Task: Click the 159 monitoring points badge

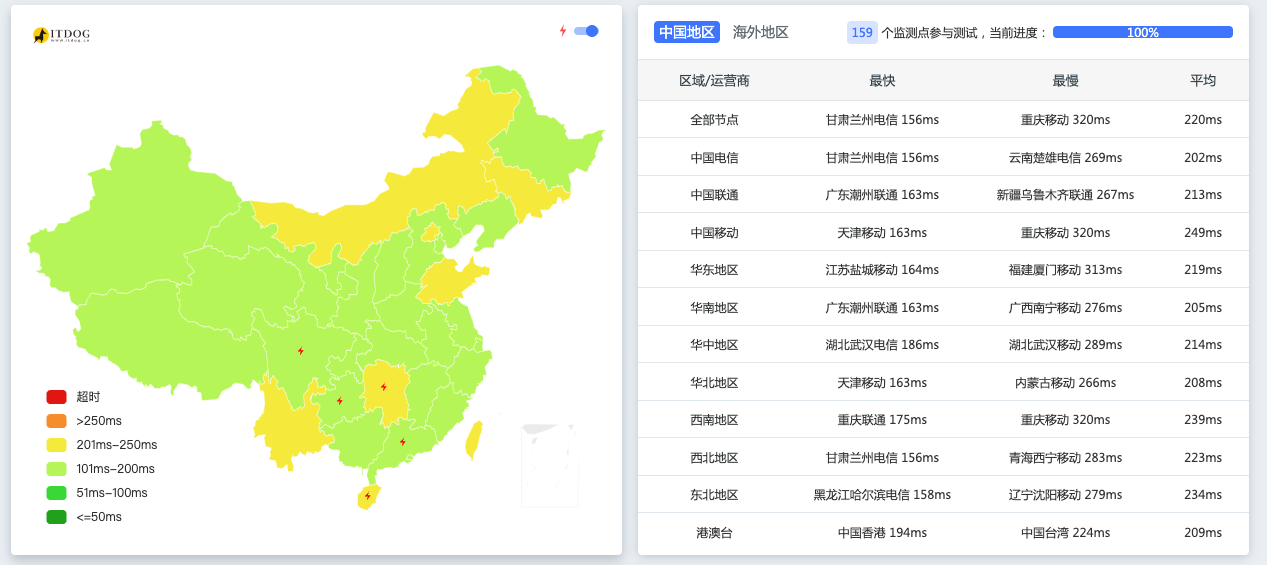Action: (x=862, y=32)
